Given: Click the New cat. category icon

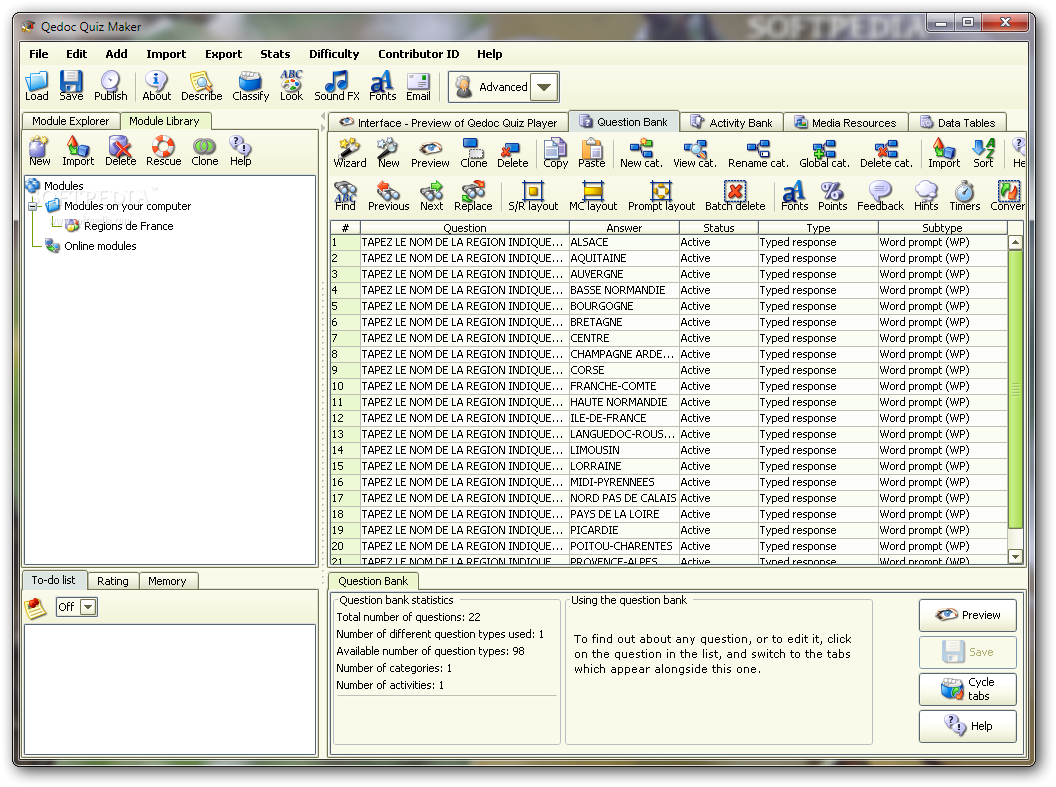Looking at the screenshot, I should 641,153.
